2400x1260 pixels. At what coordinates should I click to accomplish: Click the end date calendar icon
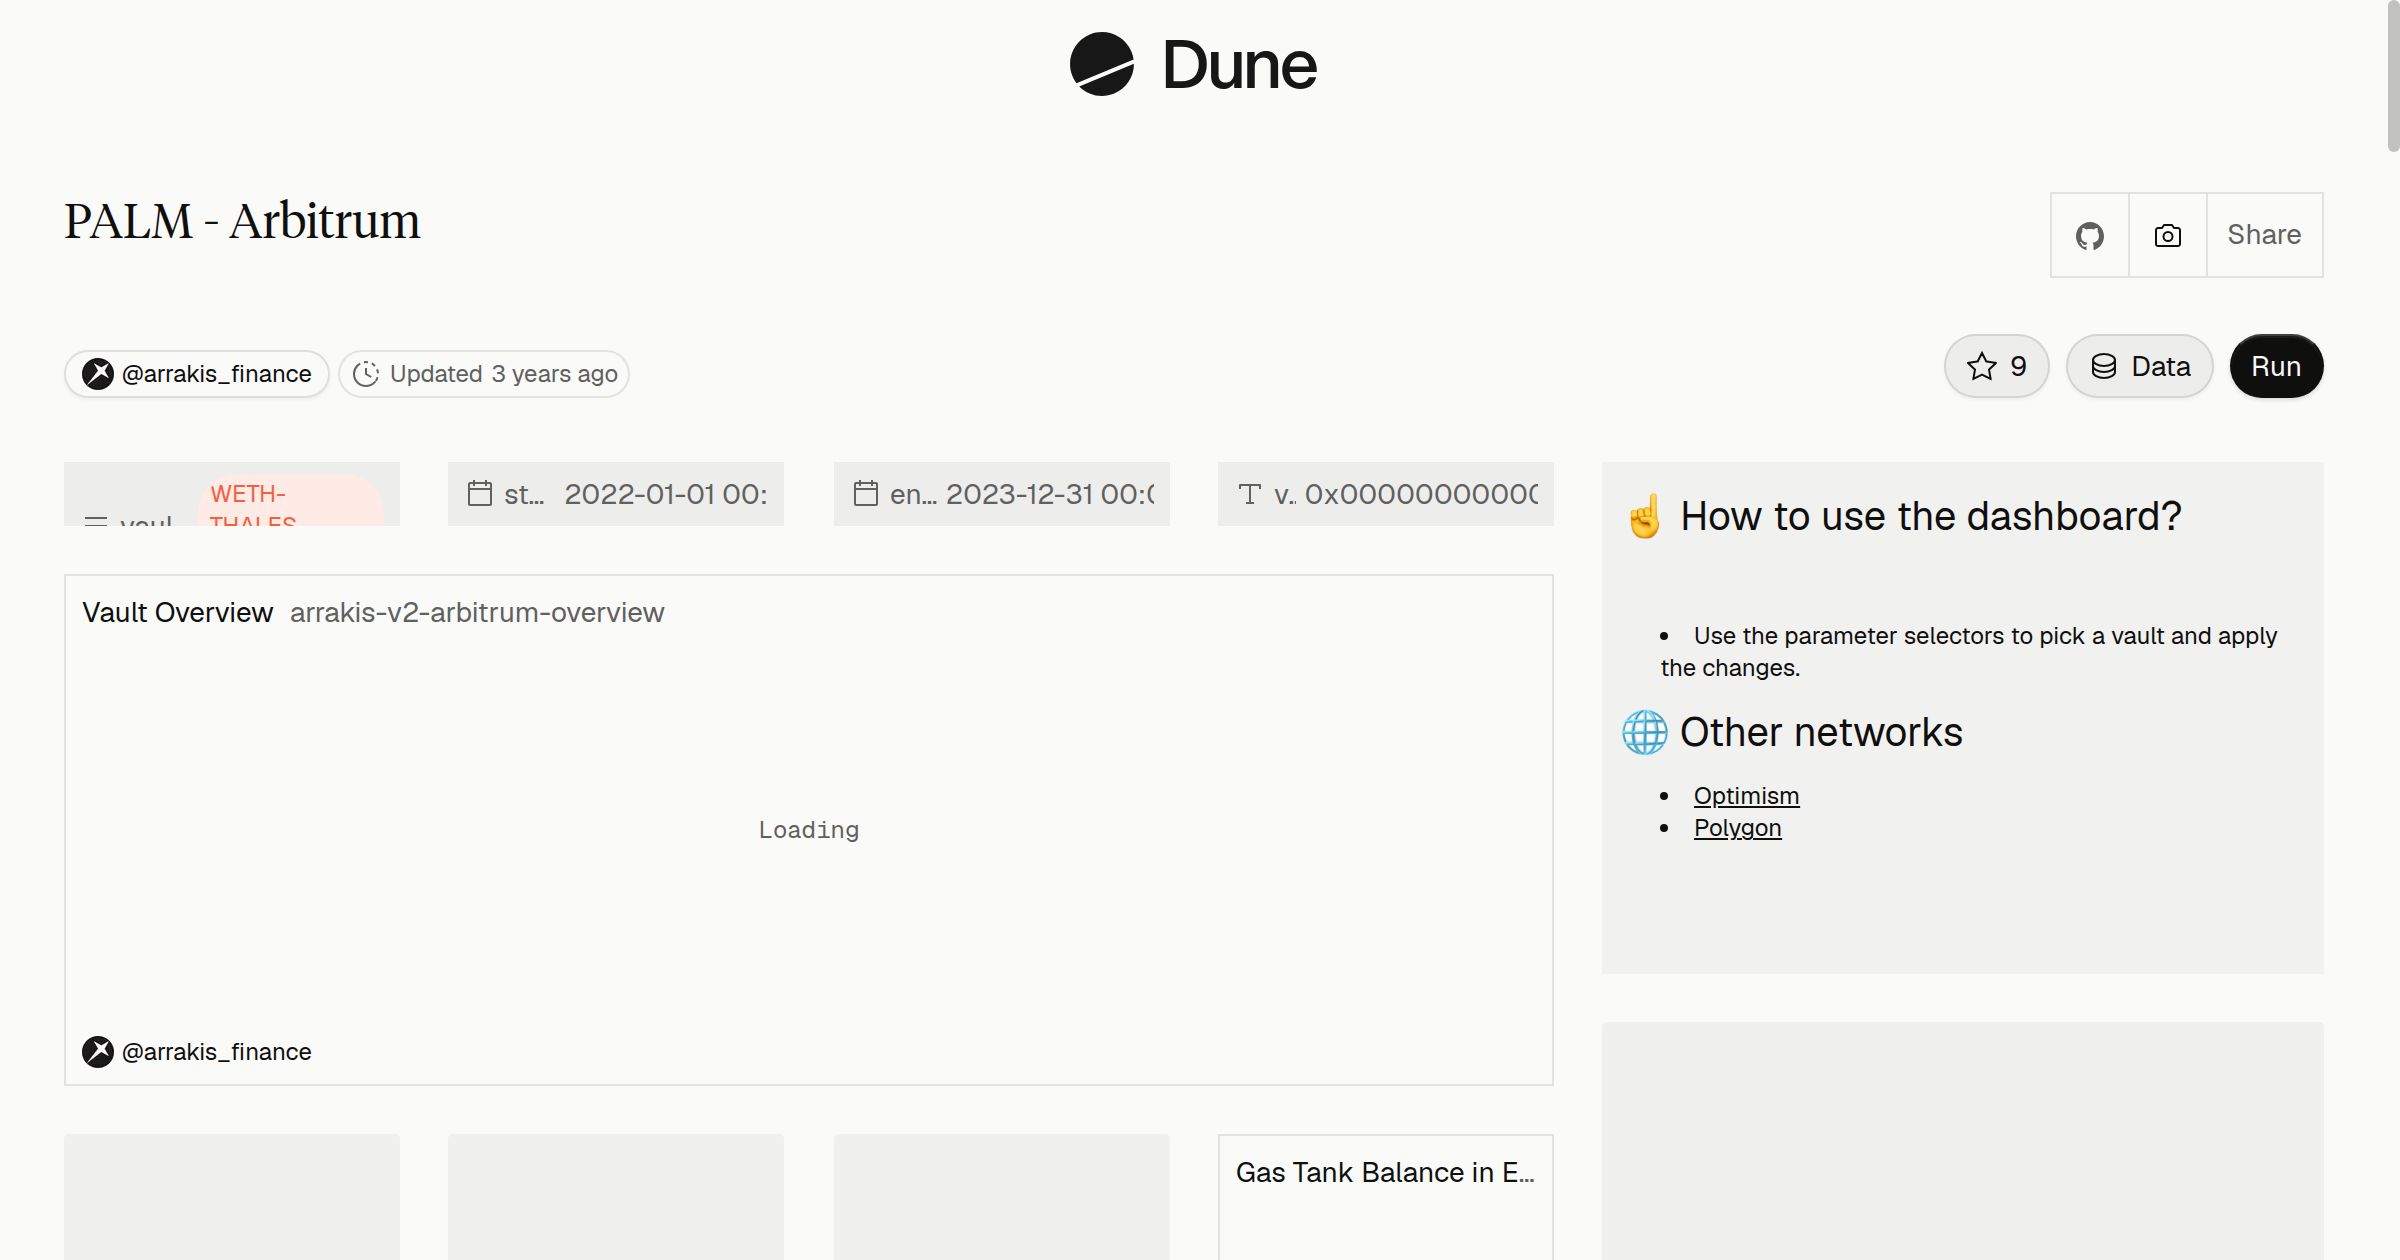pyautogui.click(x=866, y=493)
